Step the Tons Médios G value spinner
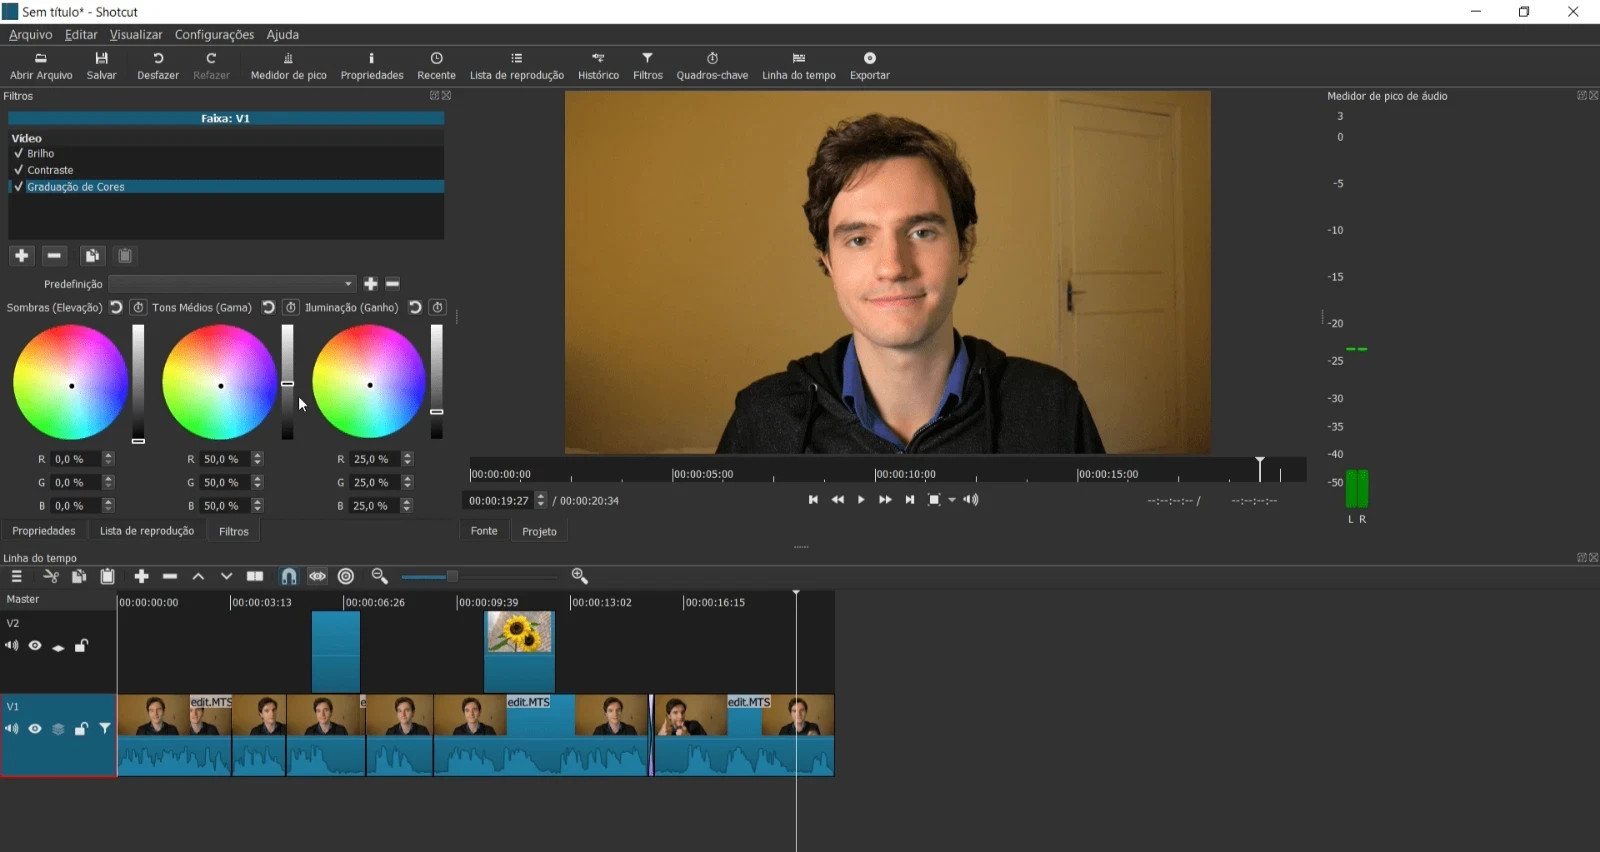The image size is (1600, 852). pyautogui.click(x=257, y=482)
